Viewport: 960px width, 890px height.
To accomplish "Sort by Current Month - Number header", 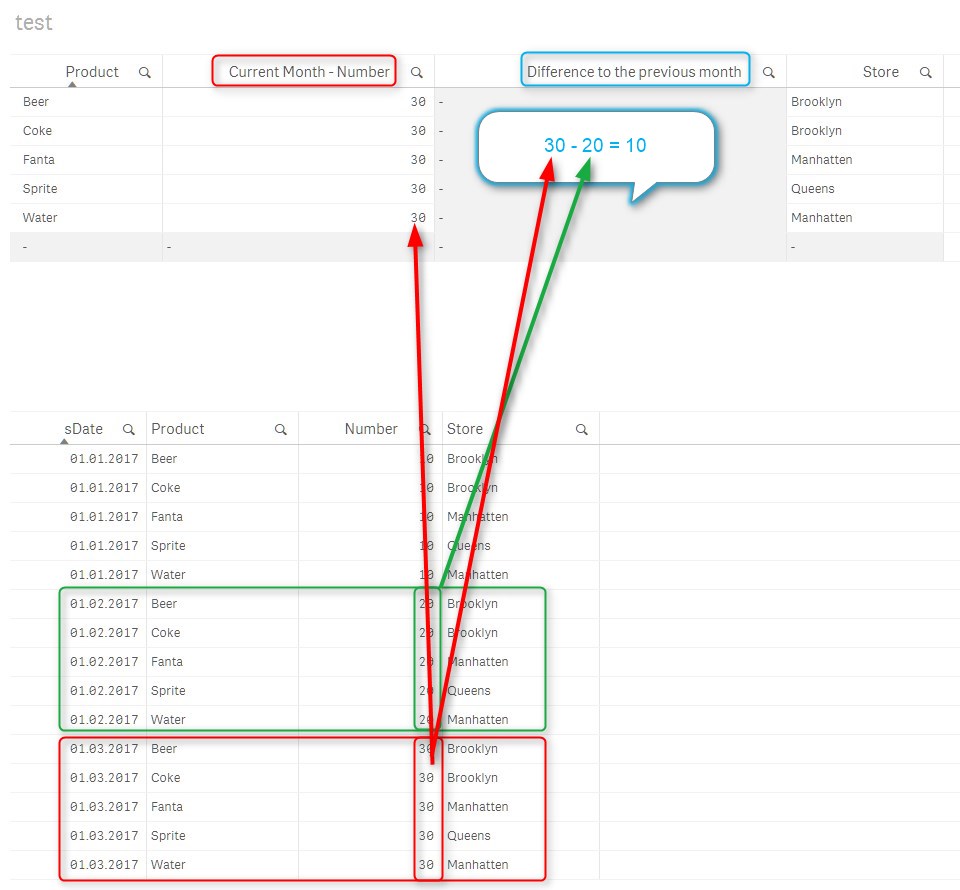I will tap(309, 72).
